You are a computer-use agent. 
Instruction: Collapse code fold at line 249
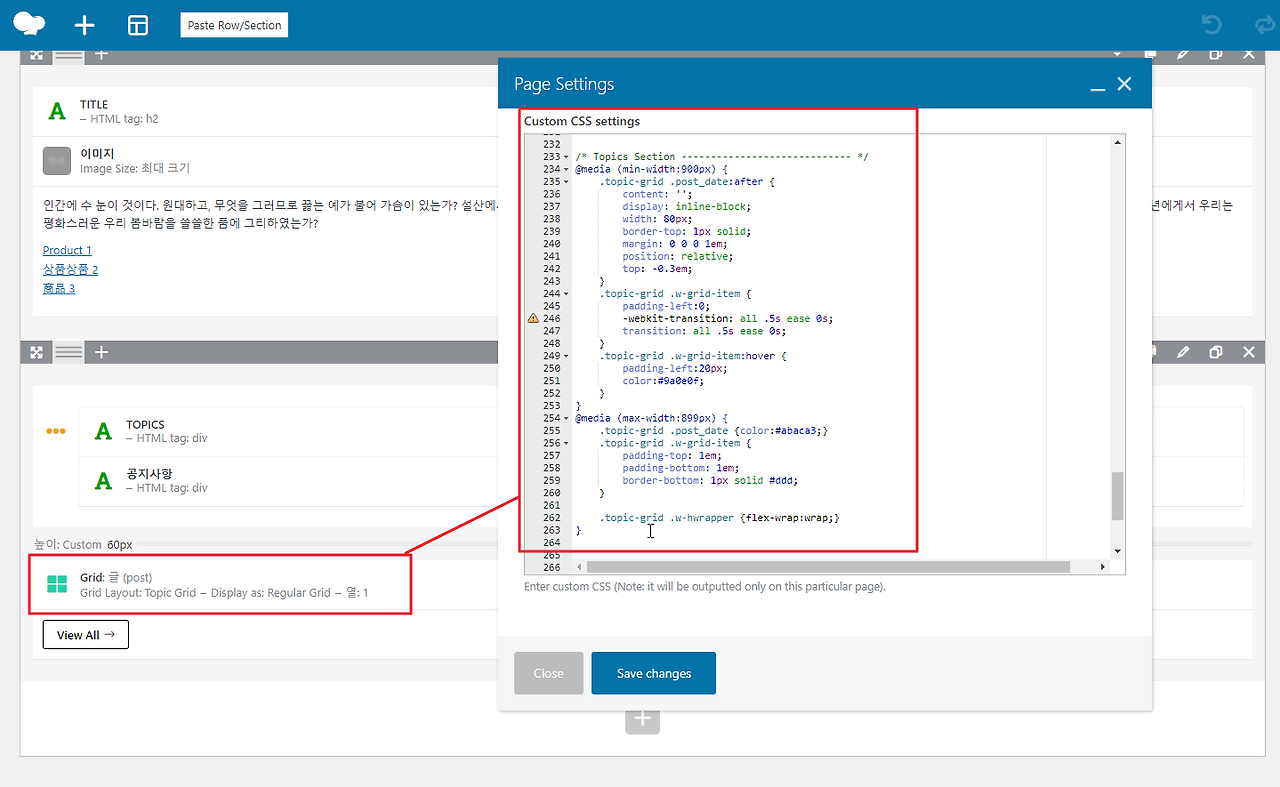[x=567, y=356]
